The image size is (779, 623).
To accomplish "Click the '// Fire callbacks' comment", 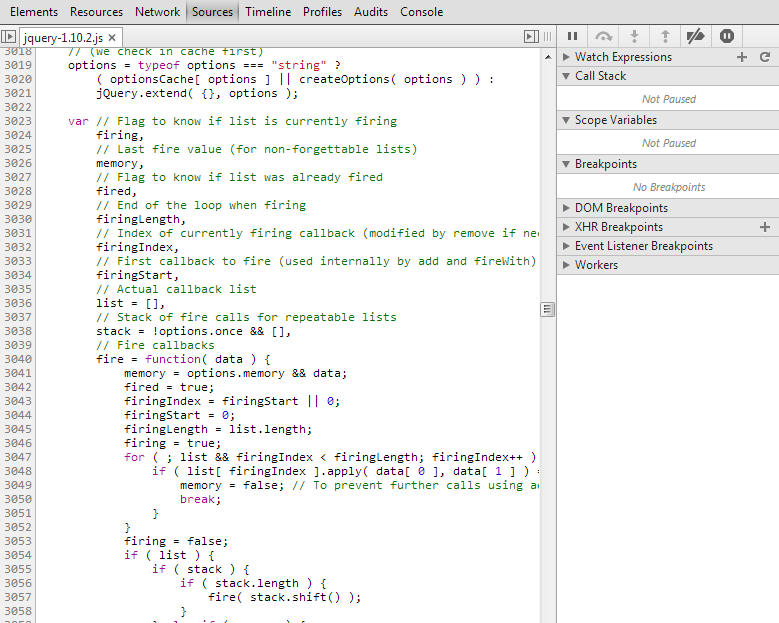I will [155, 345].
